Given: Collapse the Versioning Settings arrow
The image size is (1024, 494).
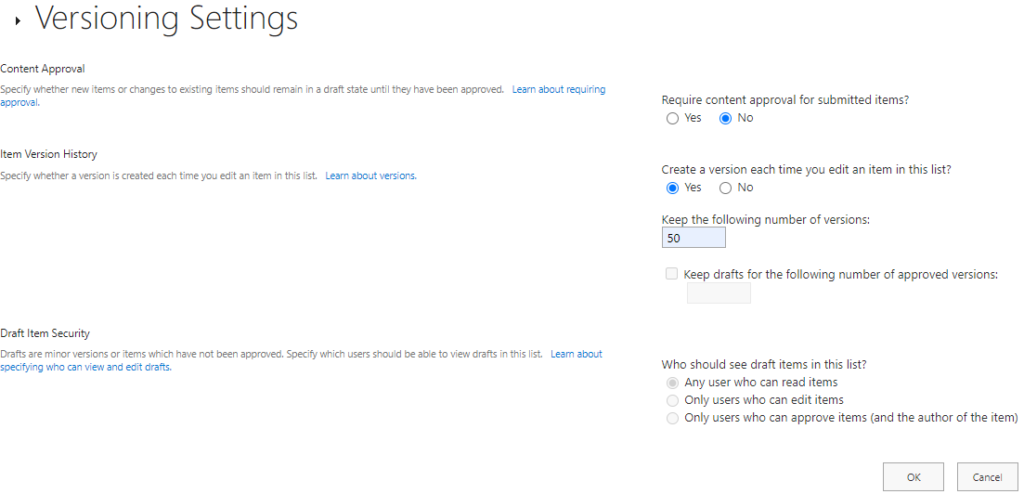Looking at the screenshot, I should coord(18,21).
